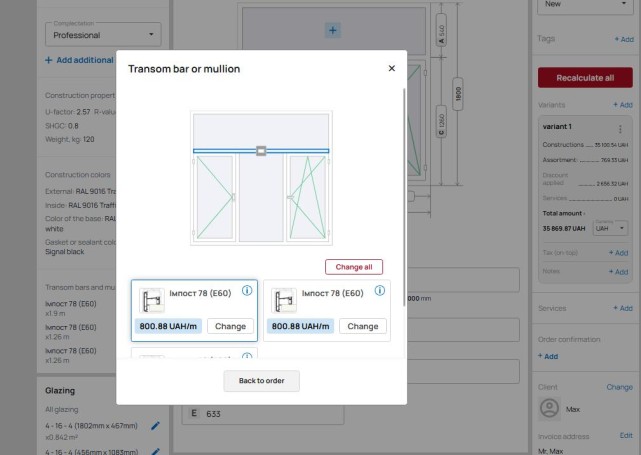The width and height of the screenshot is (641, 455).
Task: Click the client Max avatar icon
Action: 549,408
